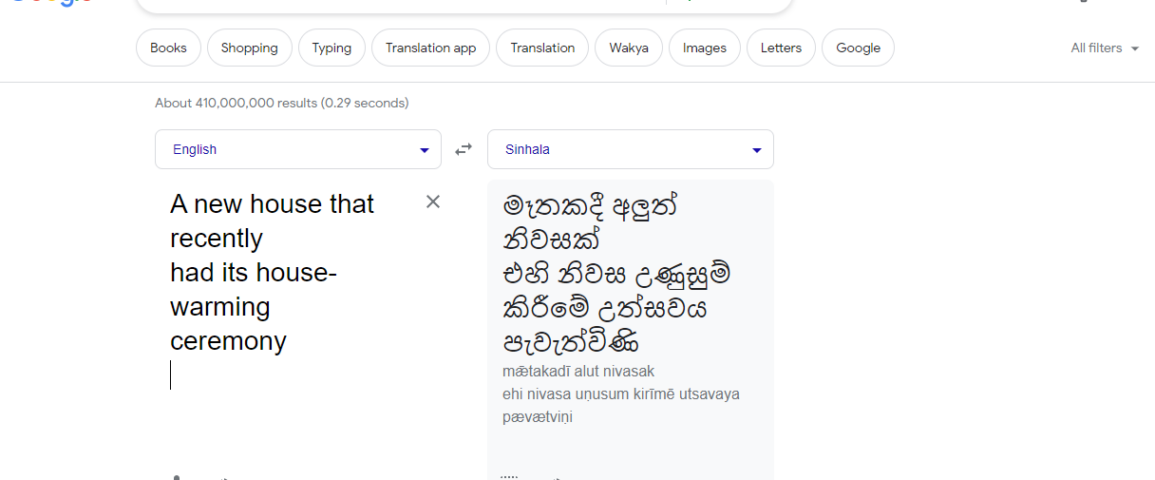Choose the Typing filter chip
1155x480 pixels.
tap(331, 48)
